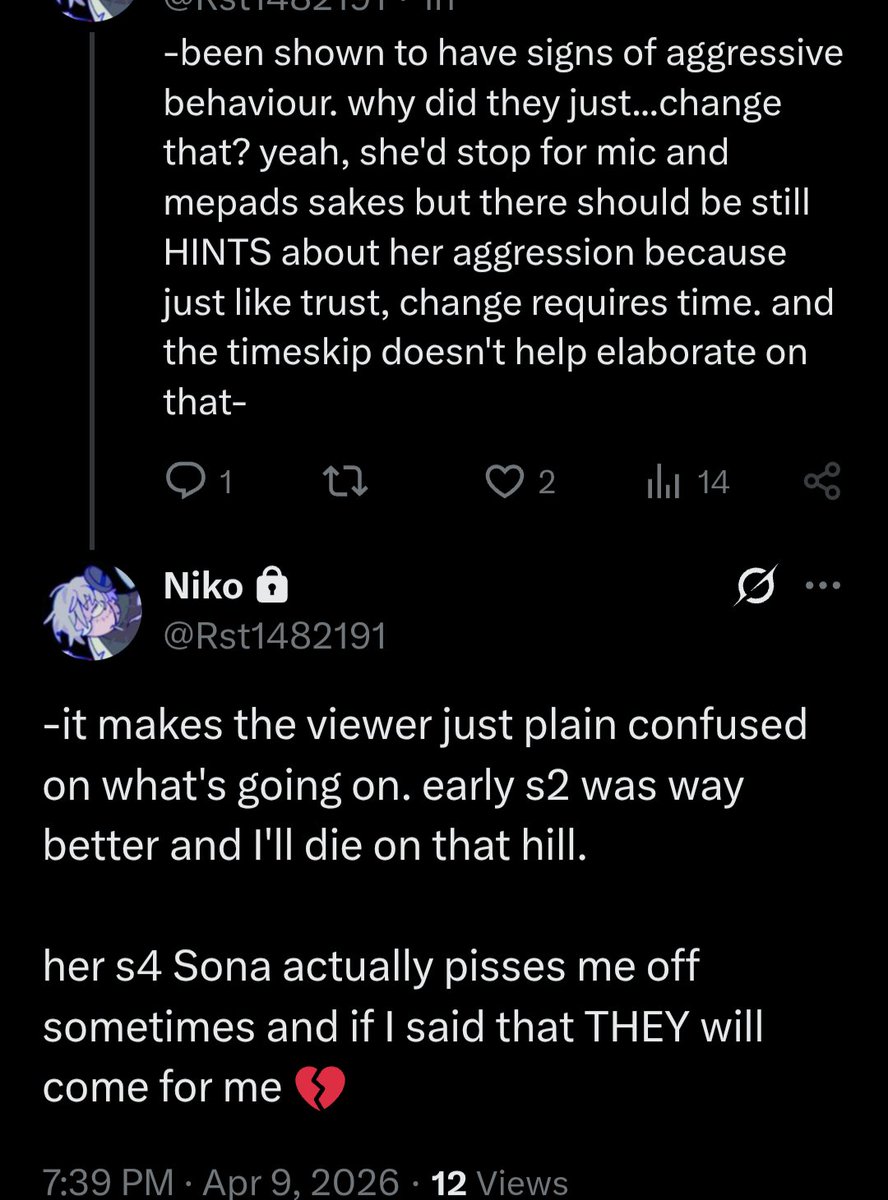The image size is (888, 1200).
Task: Click the lock icon next to Niko
Action: click(272, 588)
